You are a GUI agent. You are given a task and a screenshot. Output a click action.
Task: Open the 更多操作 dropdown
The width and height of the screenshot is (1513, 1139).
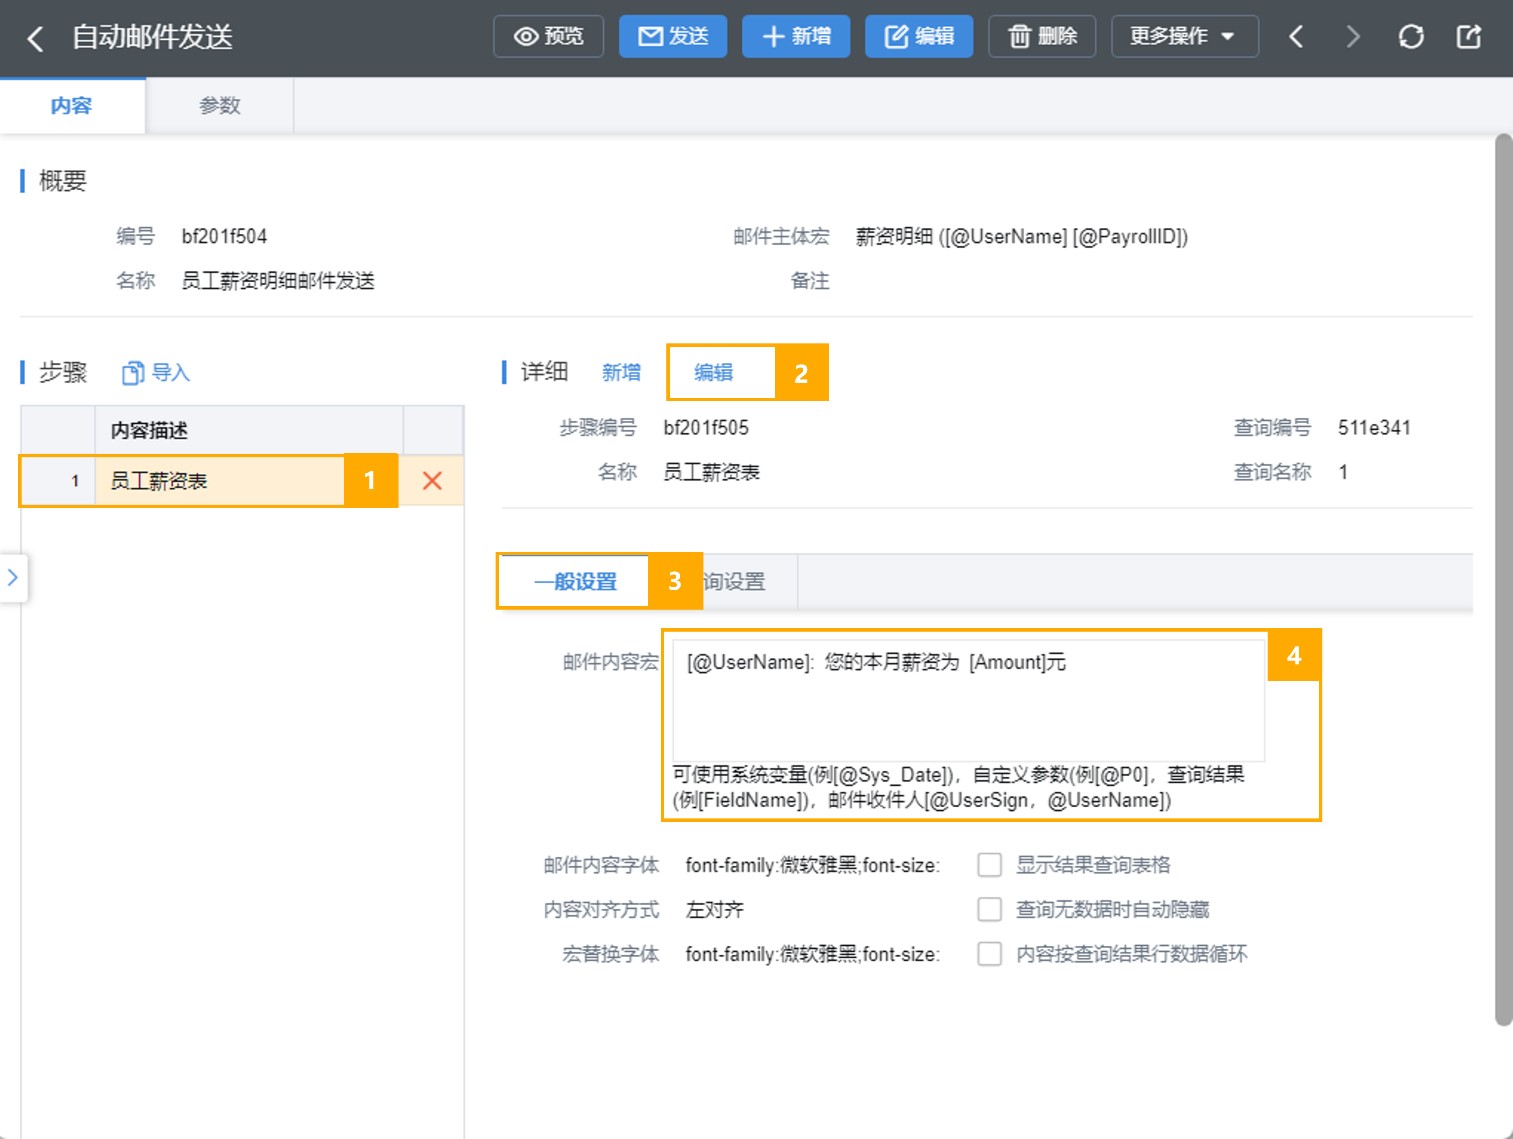[x=1184, y=36]
